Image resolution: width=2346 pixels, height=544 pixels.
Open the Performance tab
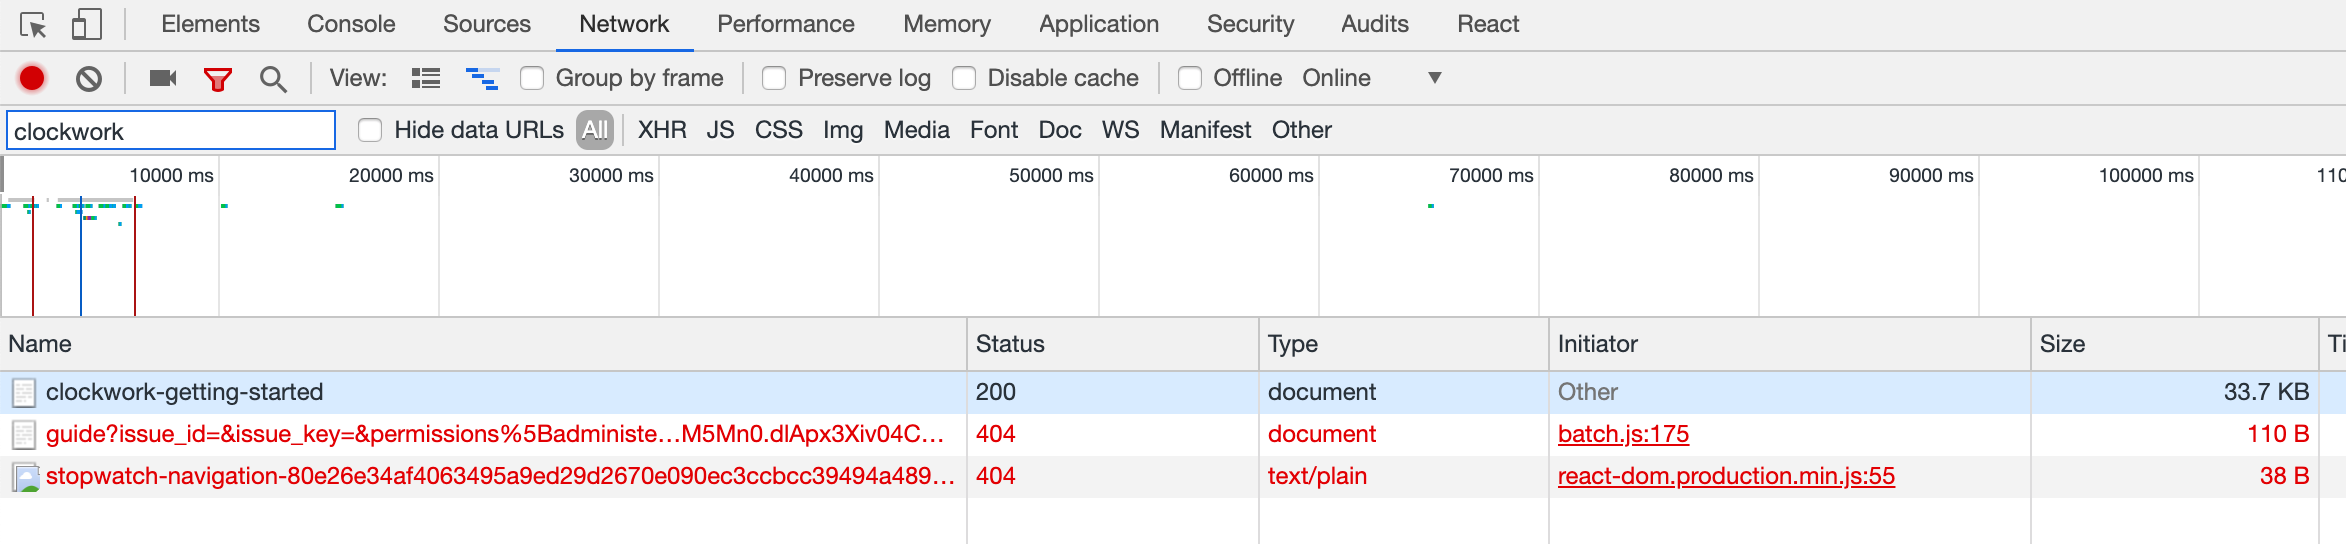point(785,24)
